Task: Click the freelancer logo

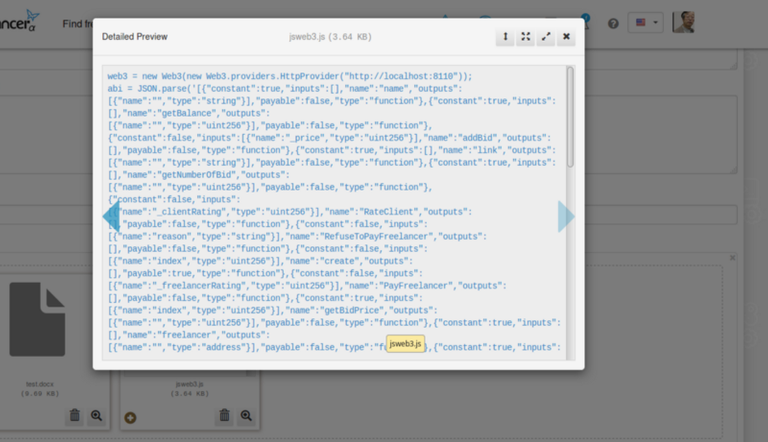Action: pos(19,21)
